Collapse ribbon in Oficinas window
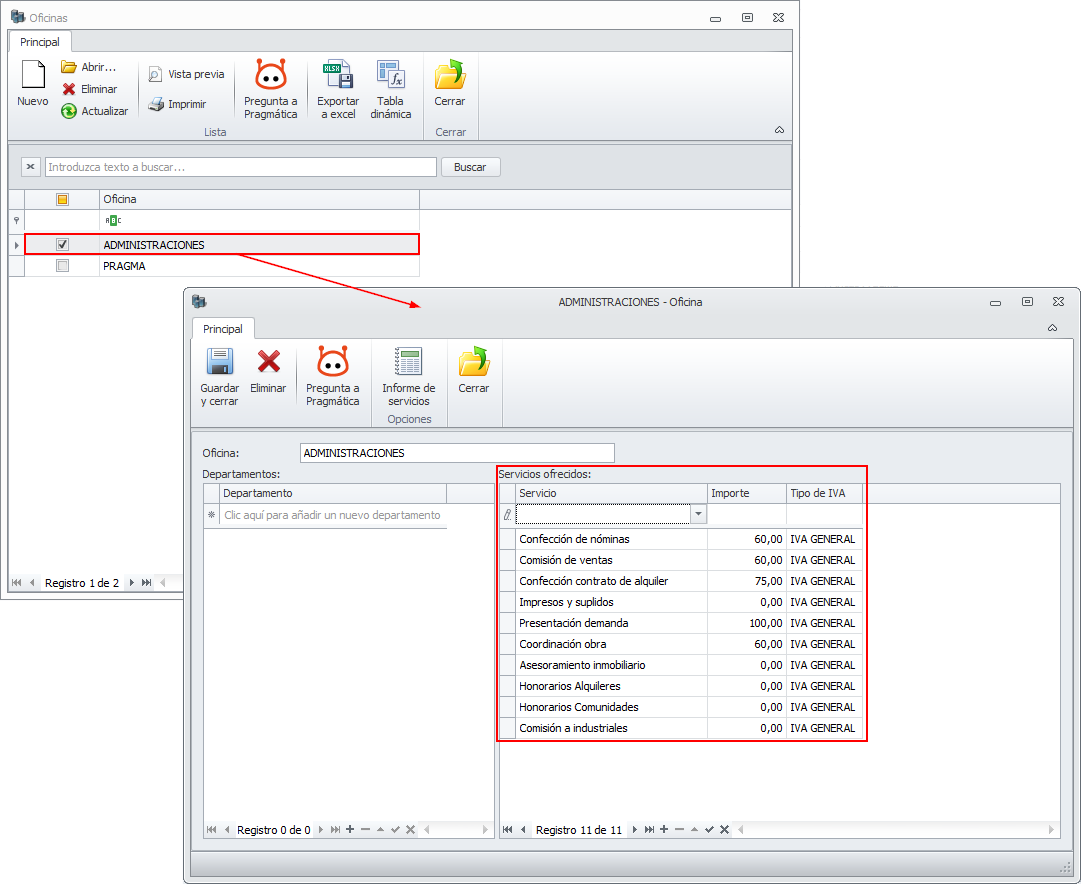This screenshot has width=1081, height=884. click(779, 130)
